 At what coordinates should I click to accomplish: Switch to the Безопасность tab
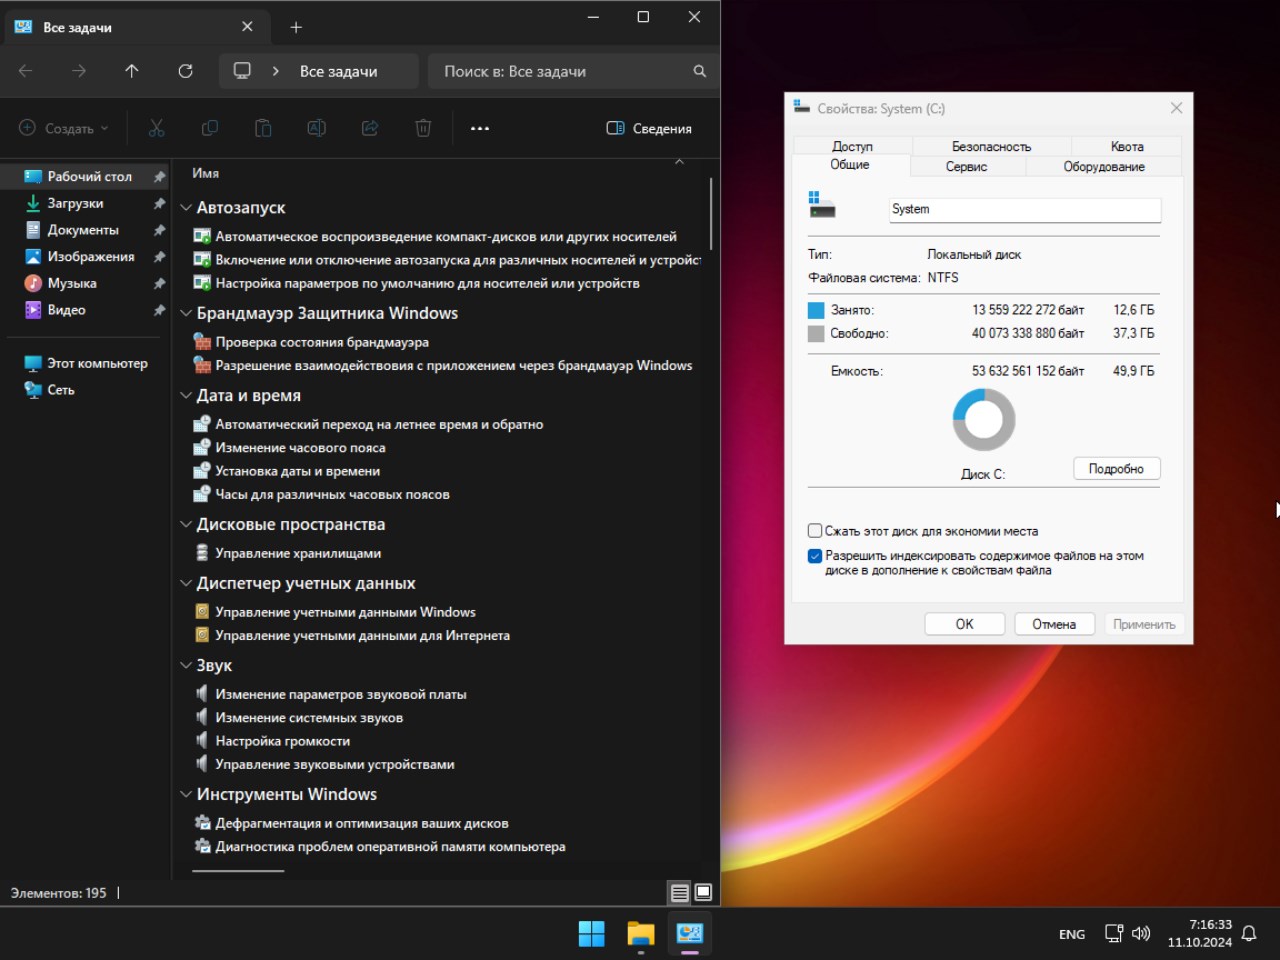tap(990, 146)
